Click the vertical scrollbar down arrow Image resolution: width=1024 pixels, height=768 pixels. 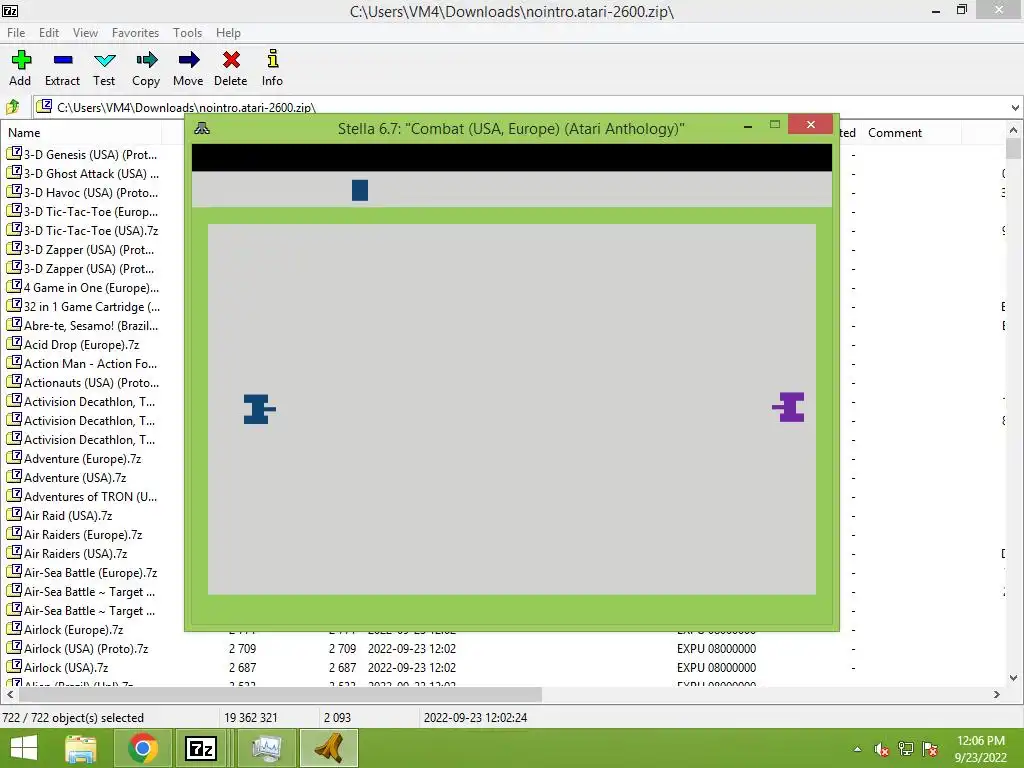click(1014, 677)
